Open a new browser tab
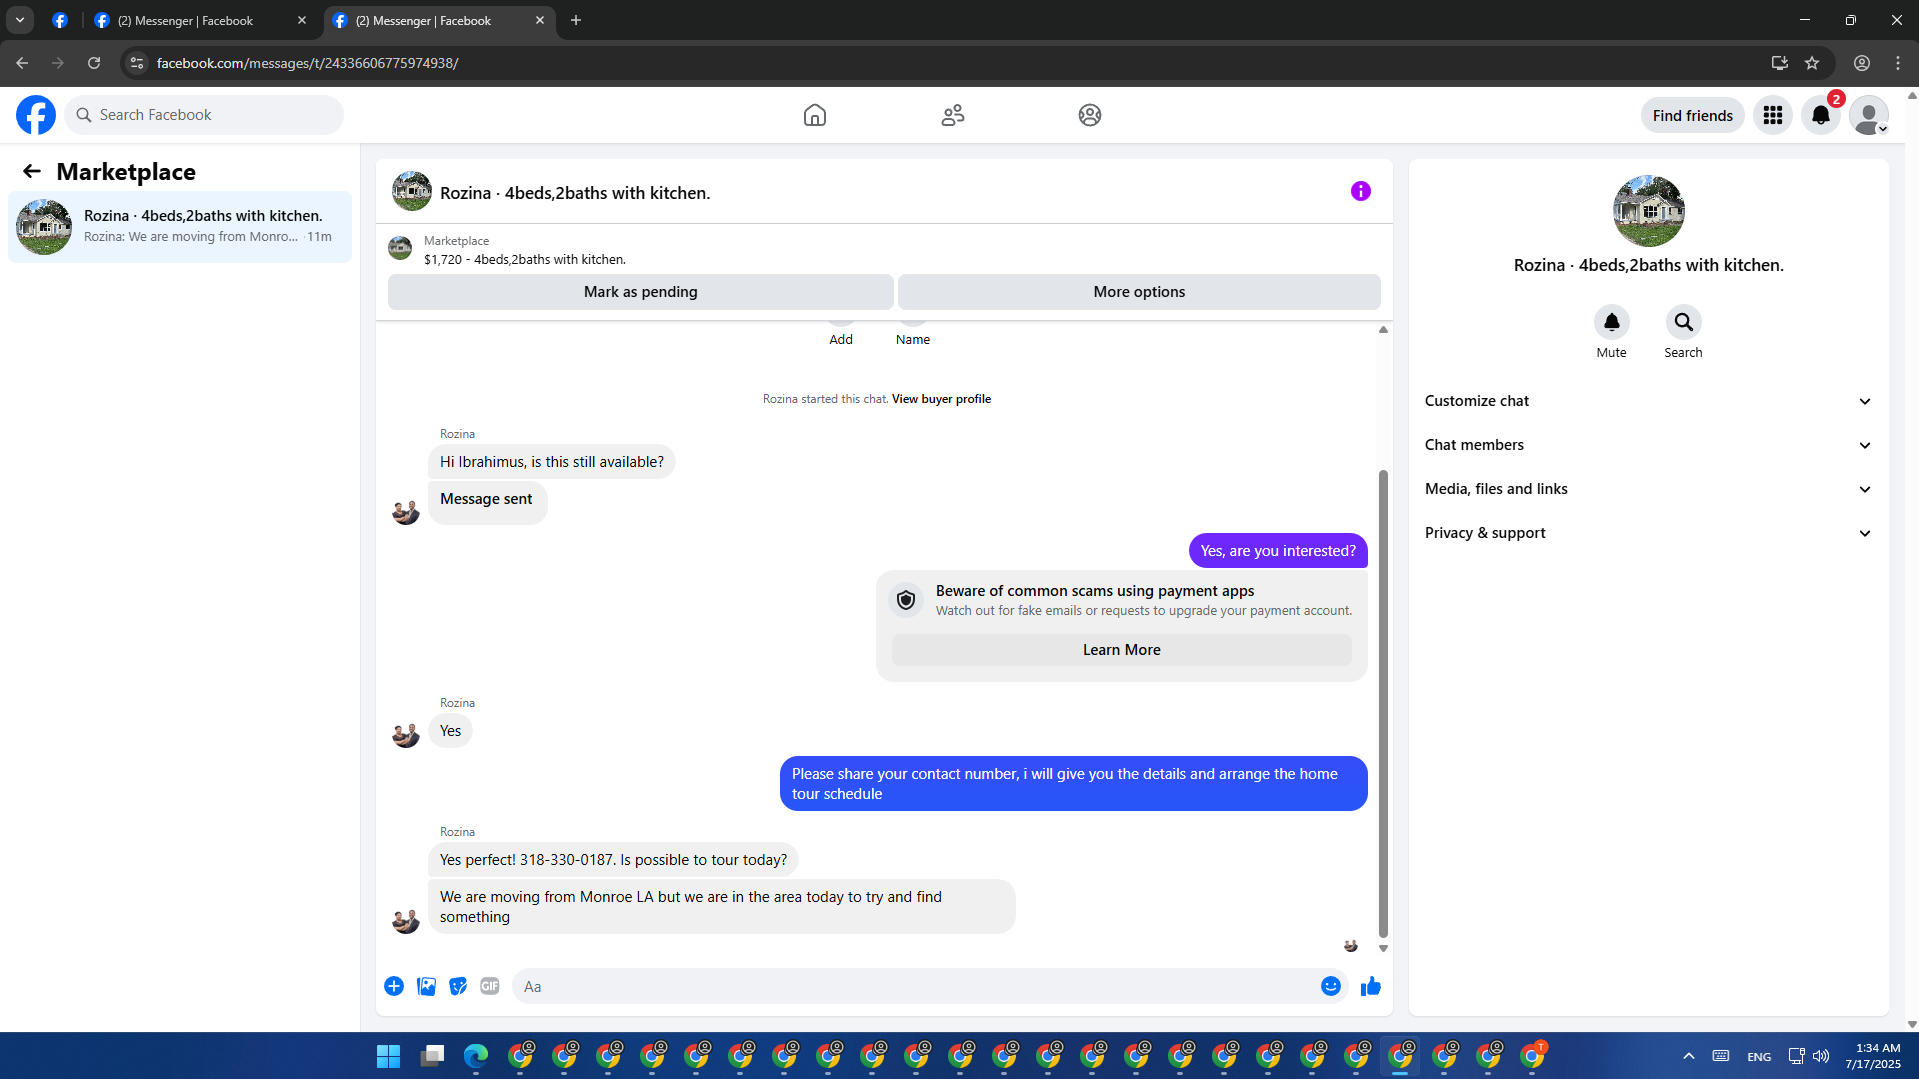Image resolution: width=1919 pixels, height=1079 pixels. click(576, 20)
